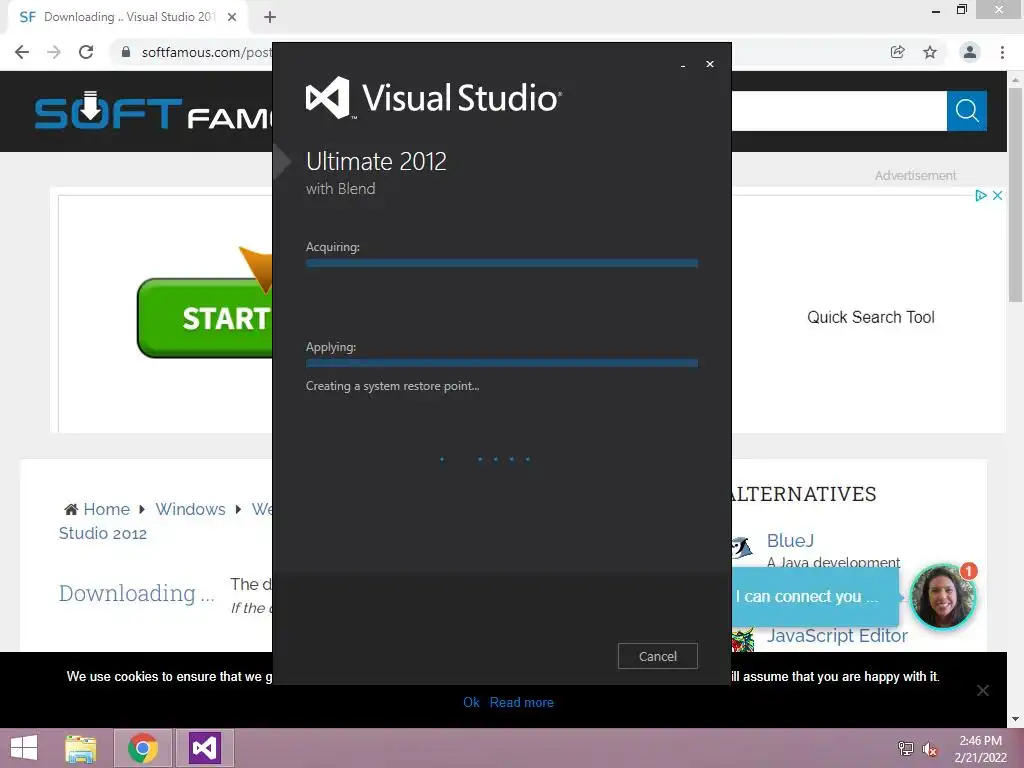This screenshot has height=768, width=1024.
Task: Click the Applying progress bar
Action: [x=502, y=363]
